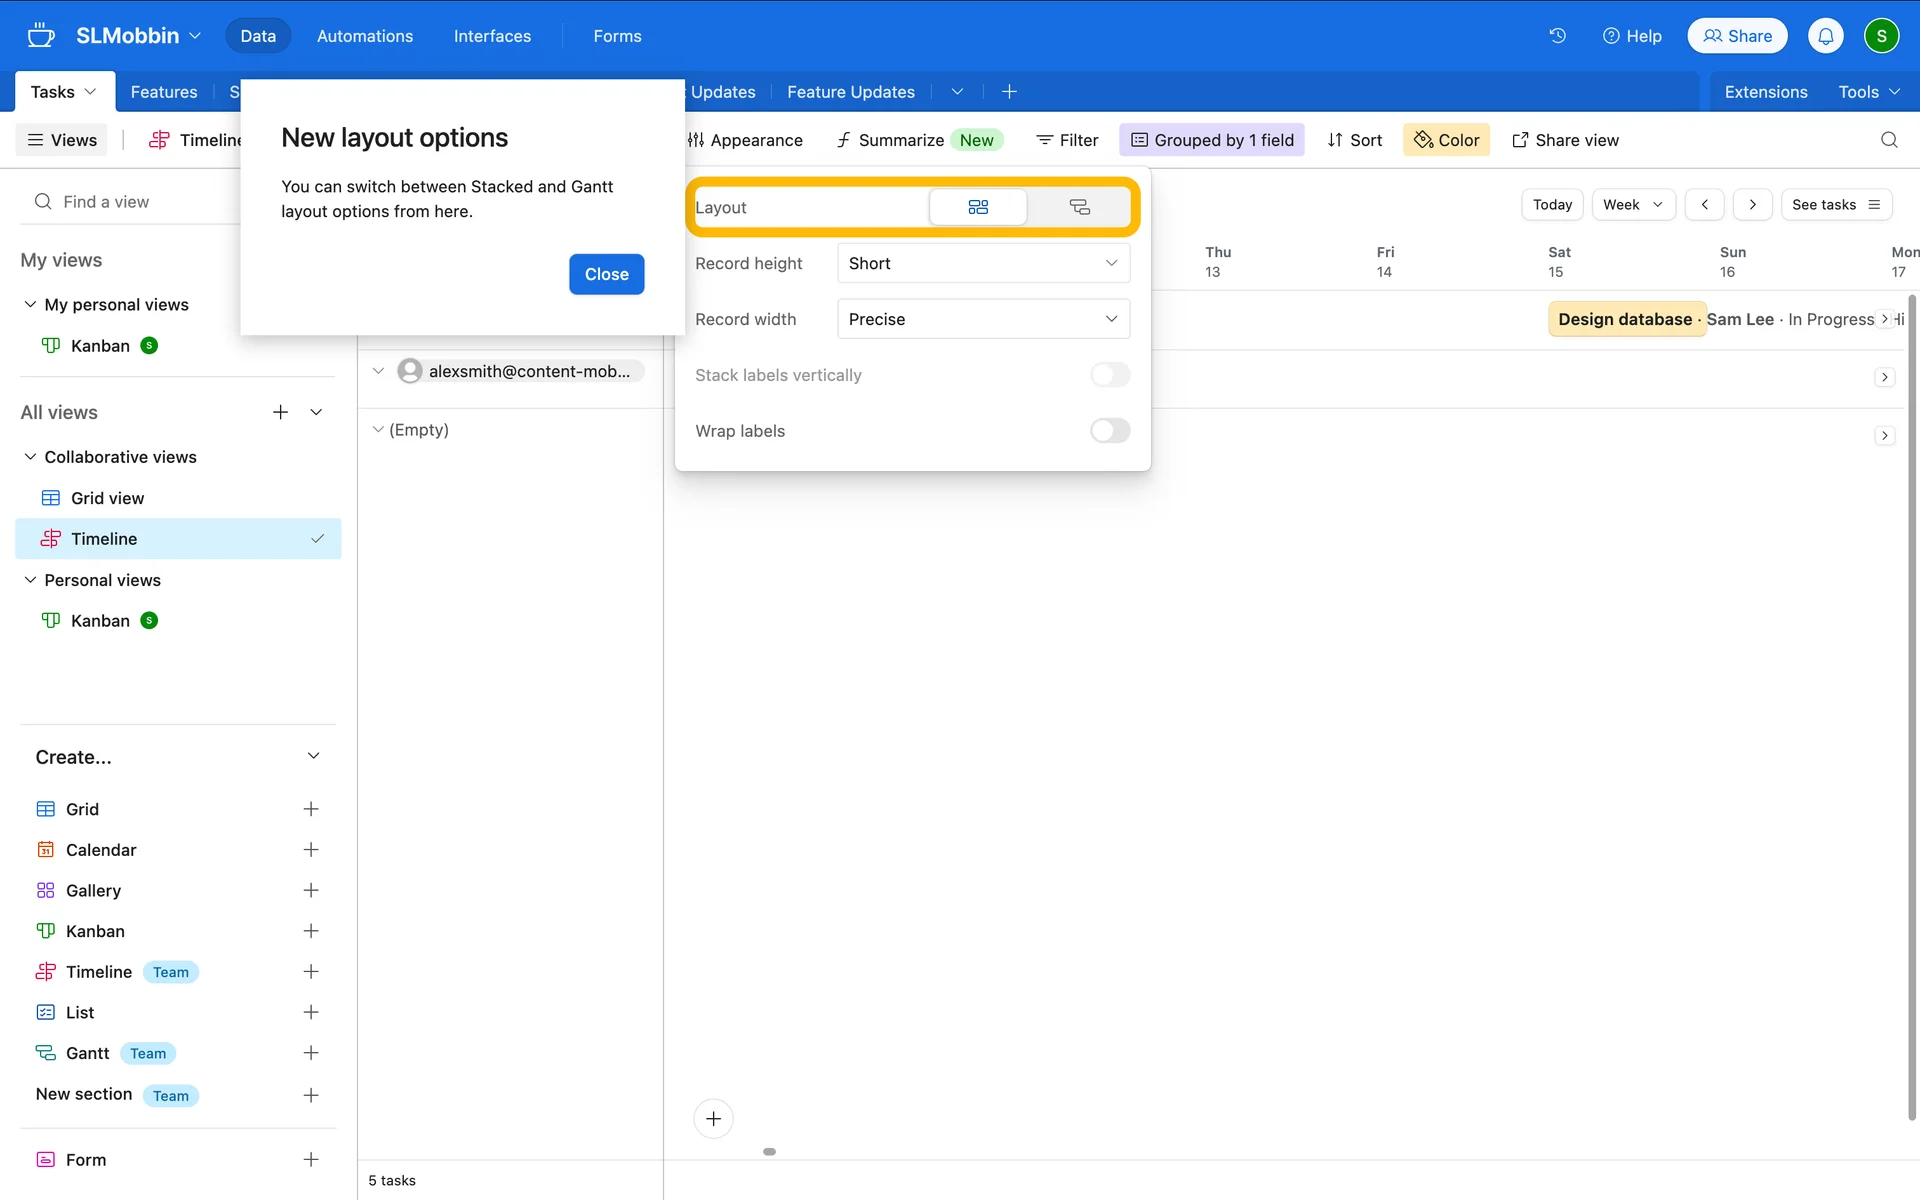The width and height of the screenshot is (1920, 1200).
Task: Switch to Feature Updates table tab
Action: click(x=850, y=92)
